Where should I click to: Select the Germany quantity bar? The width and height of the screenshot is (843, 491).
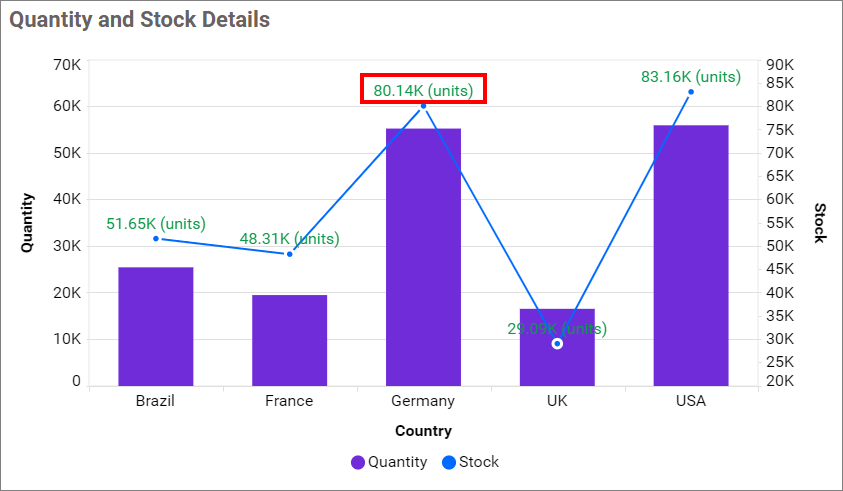pyautogui.click(x=423, y=257)
